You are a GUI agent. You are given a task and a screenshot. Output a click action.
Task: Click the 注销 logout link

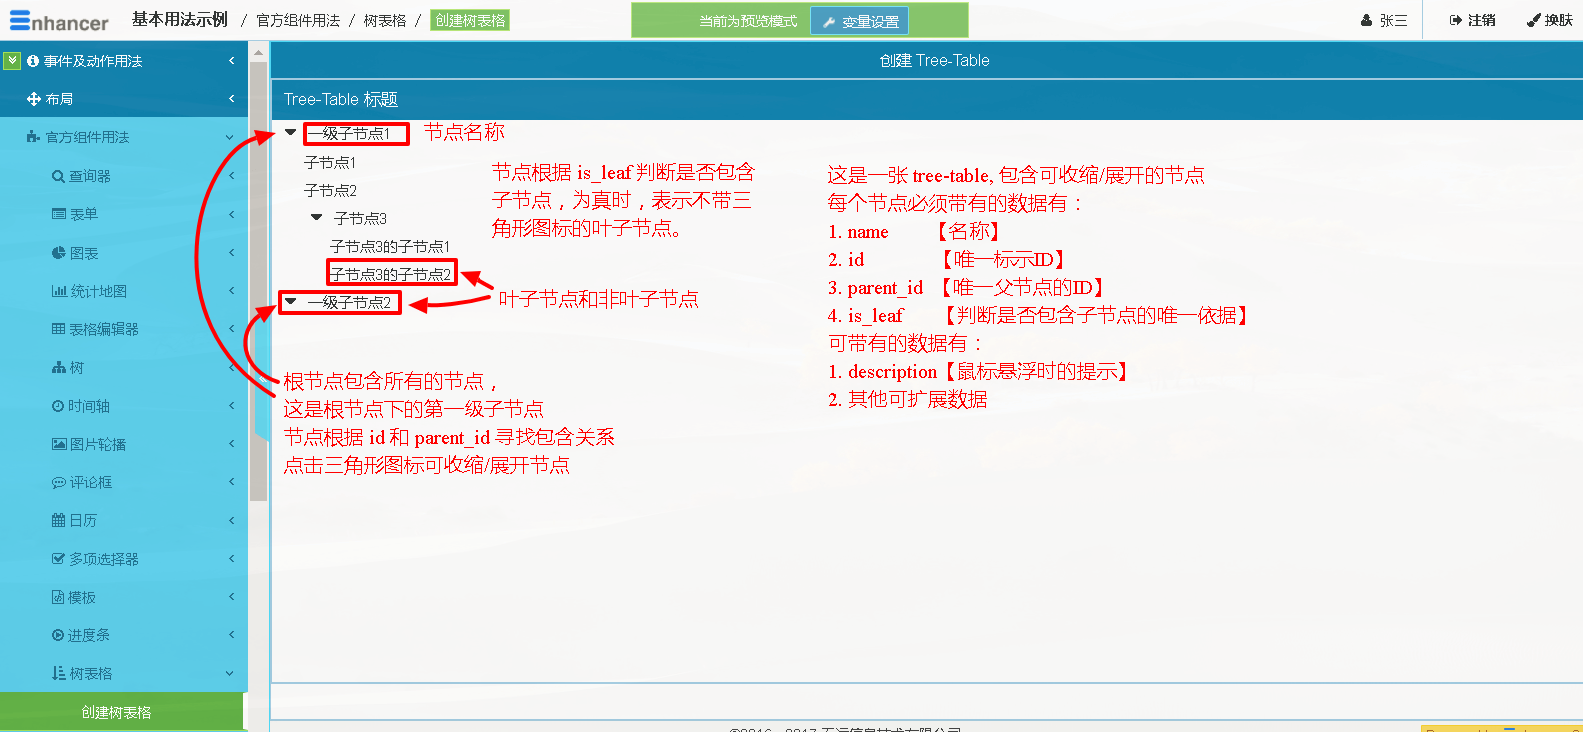[x=1473, y=20]
